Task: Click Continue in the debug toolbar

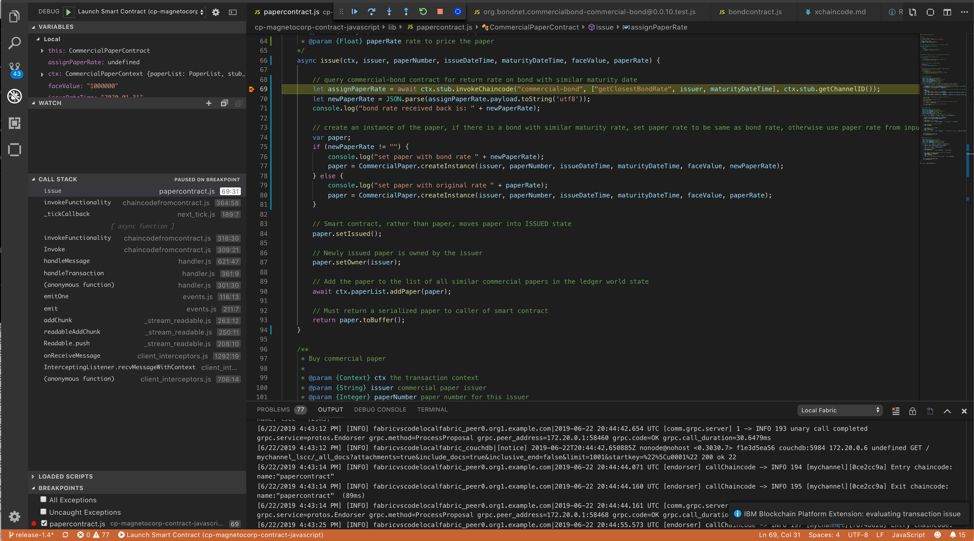Action: [354, 12]
